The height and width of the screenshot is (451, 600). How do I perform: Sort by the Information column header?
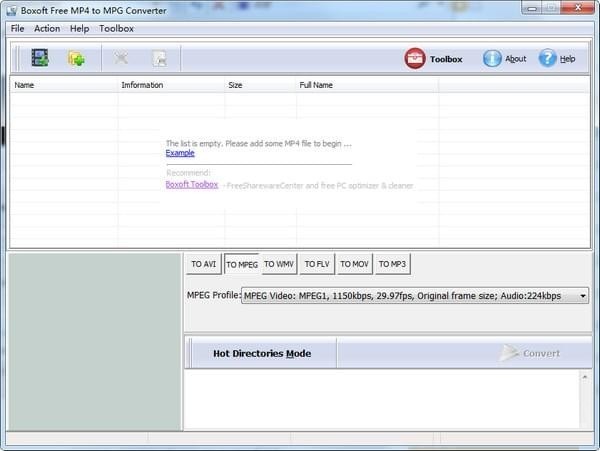(x=171, y=85)
